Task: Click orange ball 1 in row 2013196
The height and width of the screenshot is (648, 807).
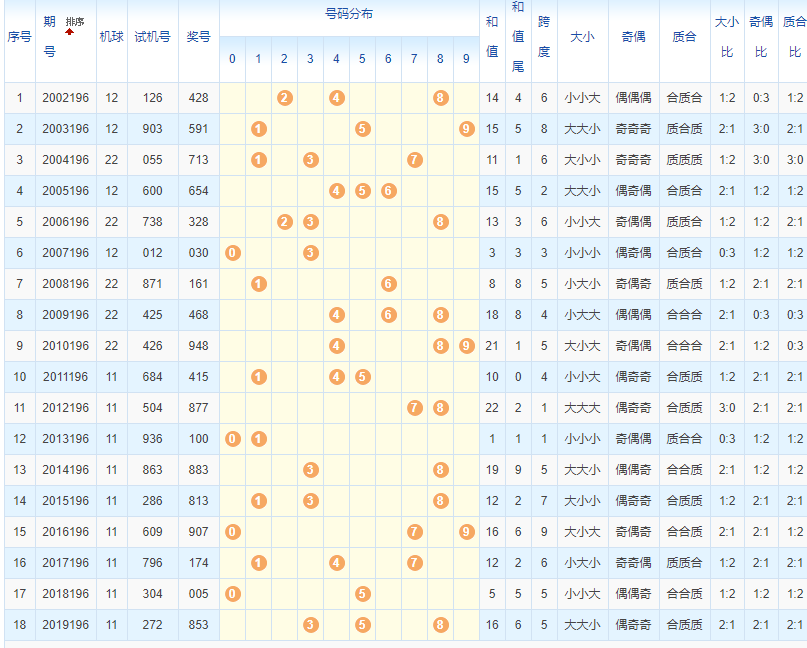Action: 258,439
